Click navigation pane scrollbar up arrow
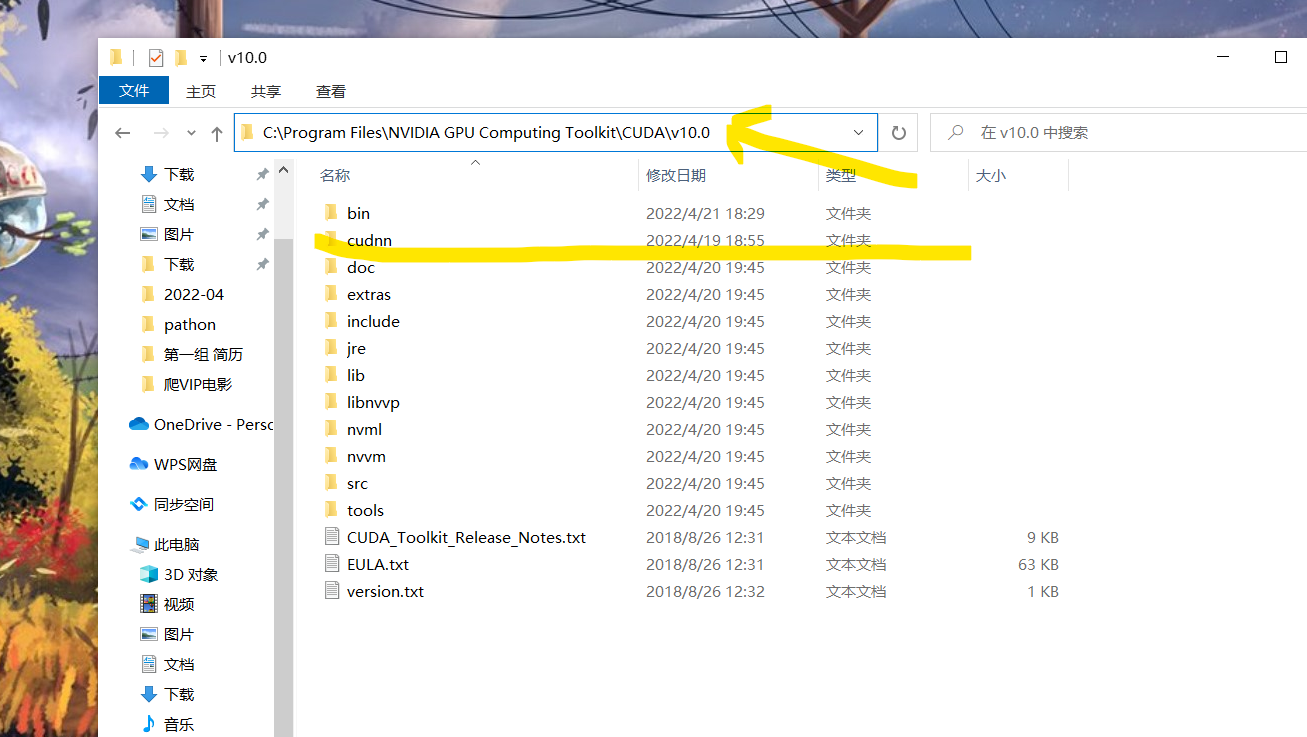 (284, 171)
